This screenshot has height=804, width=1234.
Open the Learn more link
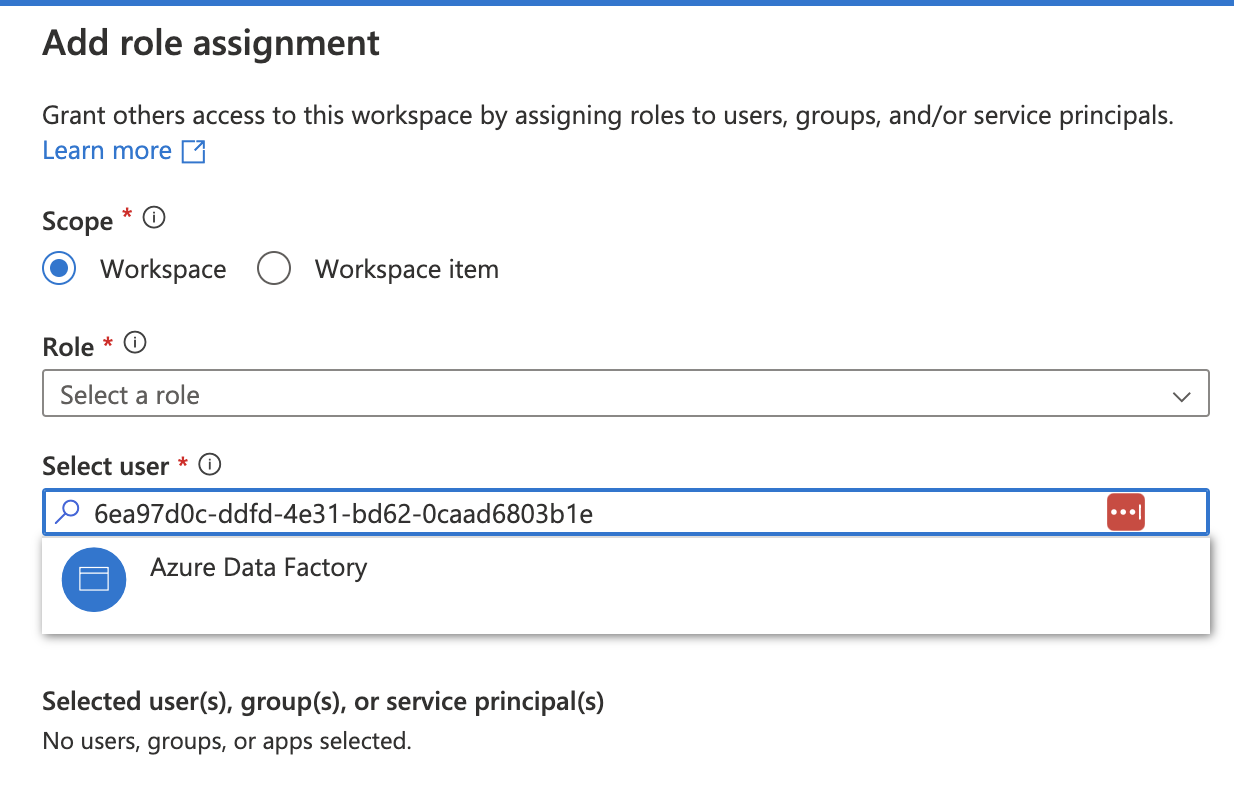(106, 150)
